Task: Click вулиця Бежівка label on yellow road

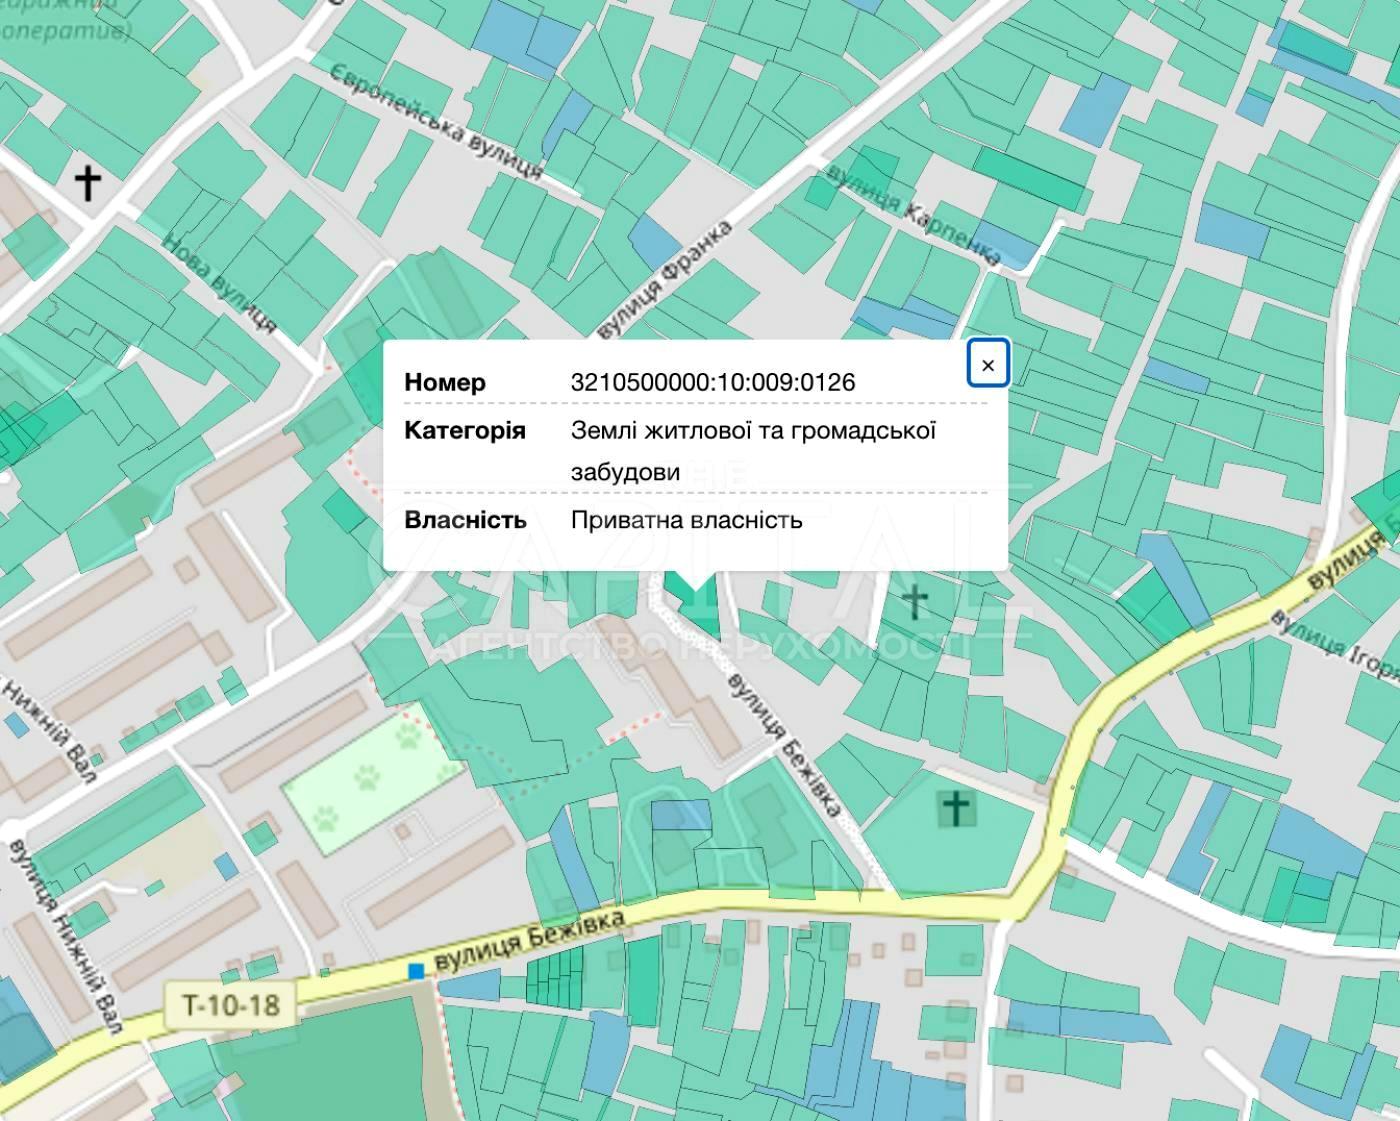Action: click(530, 941)
